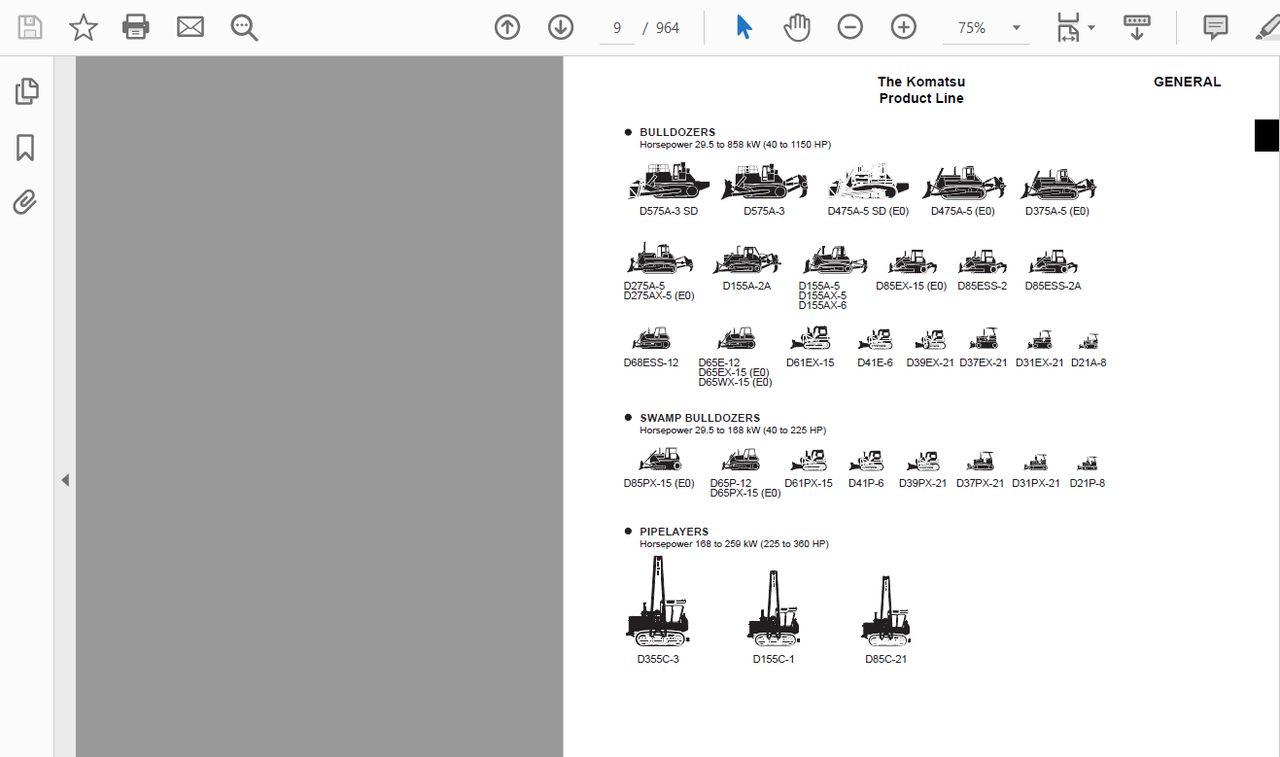The height and width of the screenshot is (757, 1280).
Task: Zoom in with the plus button
Action: pos(904,28)
